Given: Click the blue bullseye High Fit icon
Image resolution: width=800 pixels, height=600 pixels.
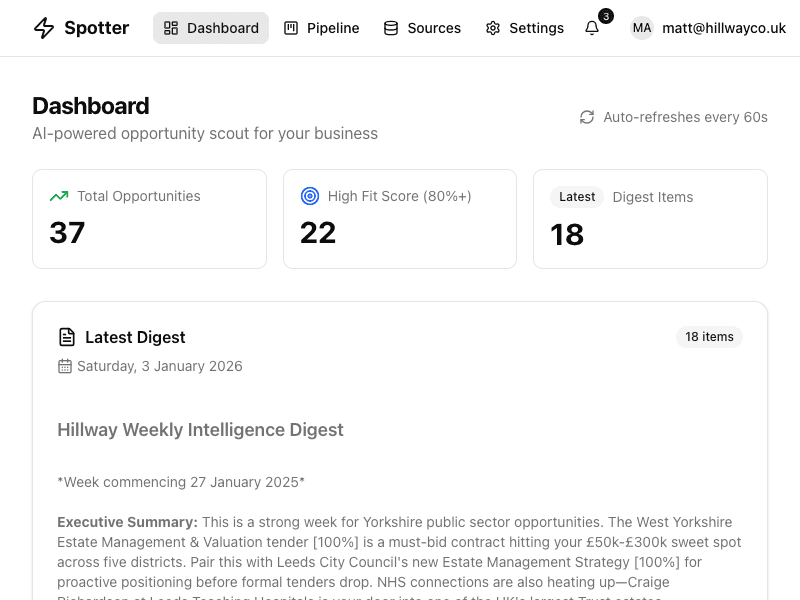Looking at the screenshot, I should [x=310, y=196].
